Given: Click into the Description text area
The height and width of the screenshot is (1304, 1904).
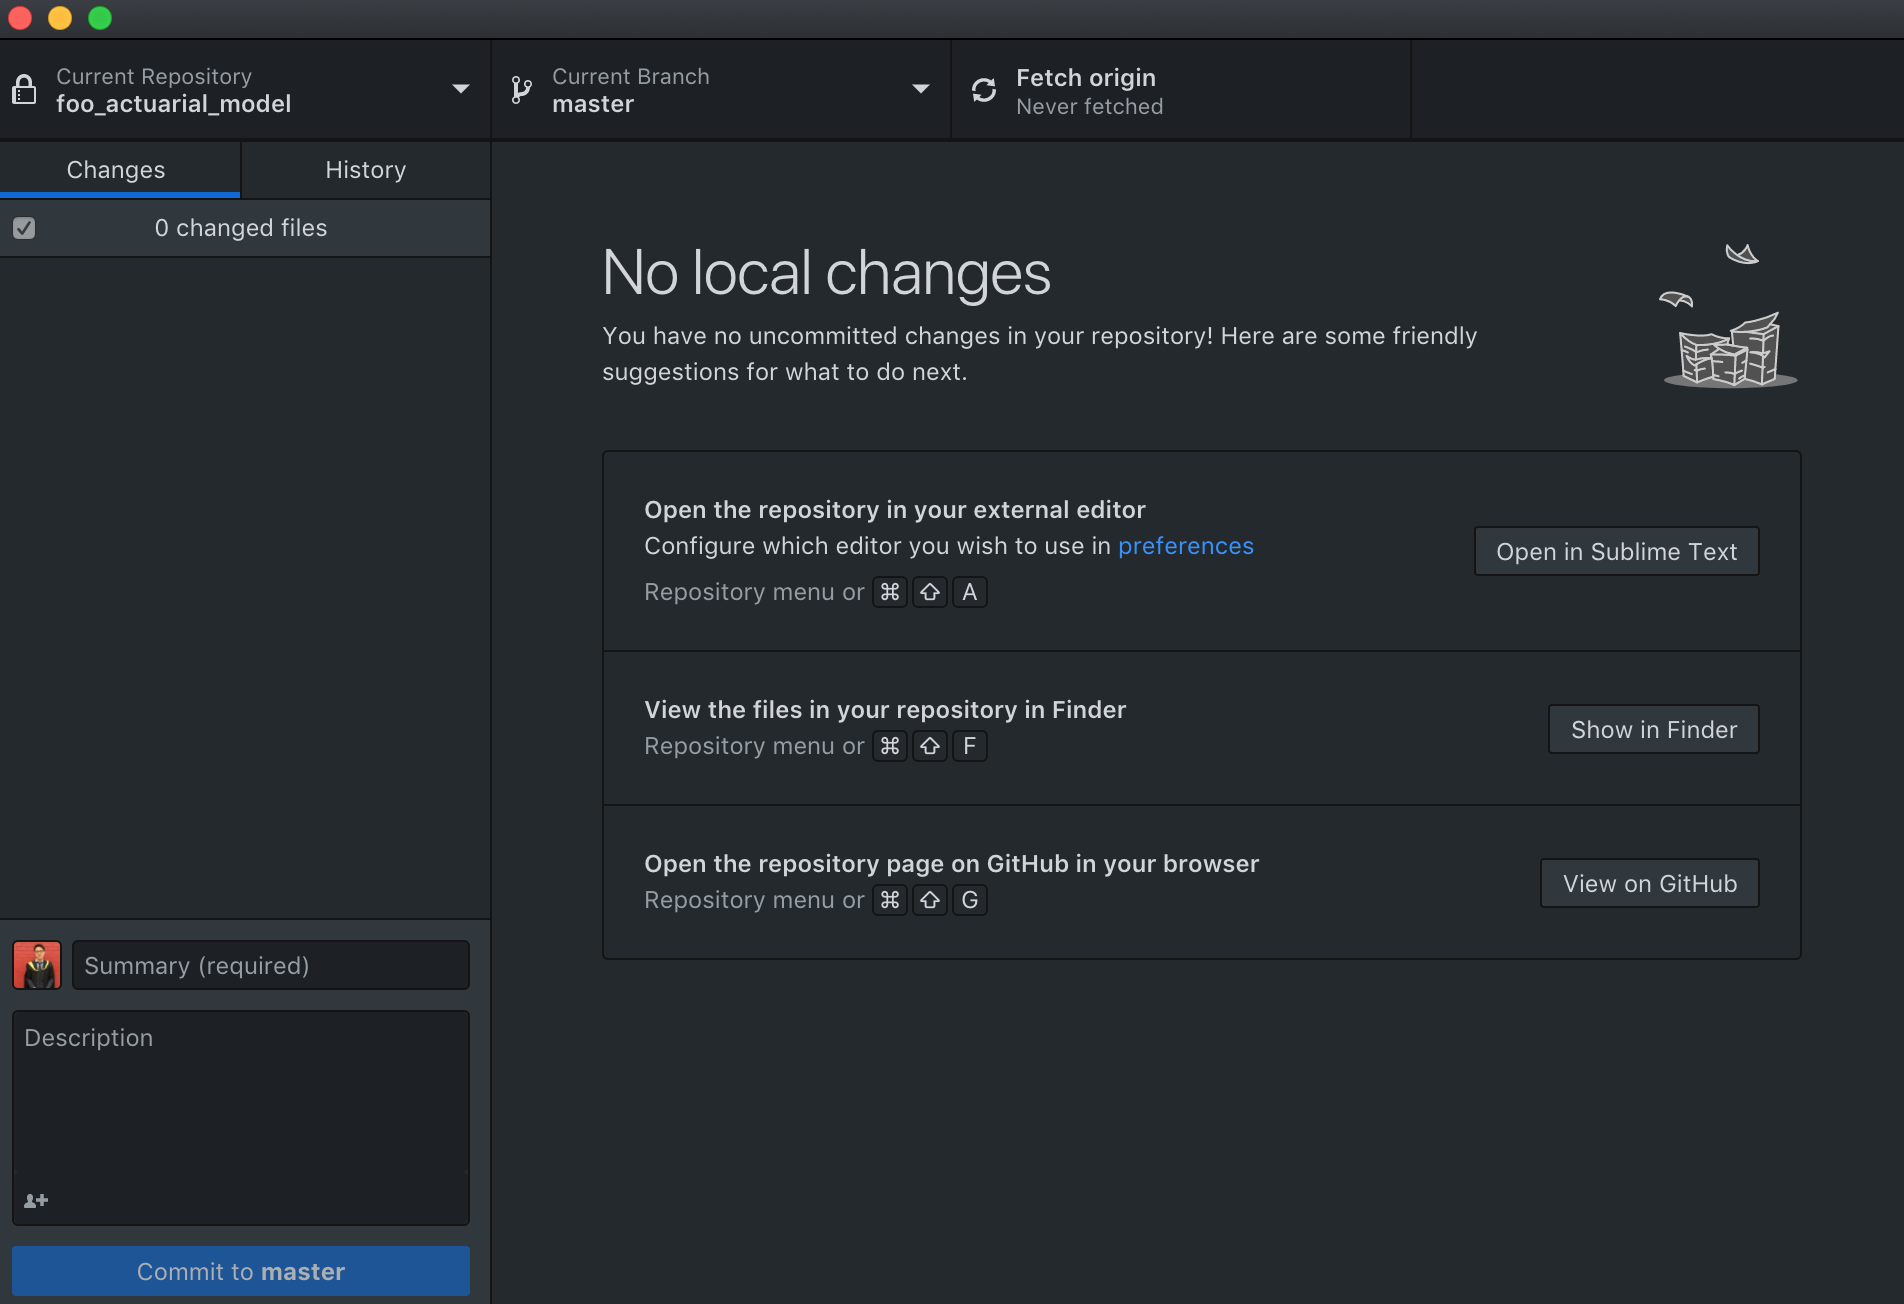Looking at the screenshot, I should (x=240, y=1100).
